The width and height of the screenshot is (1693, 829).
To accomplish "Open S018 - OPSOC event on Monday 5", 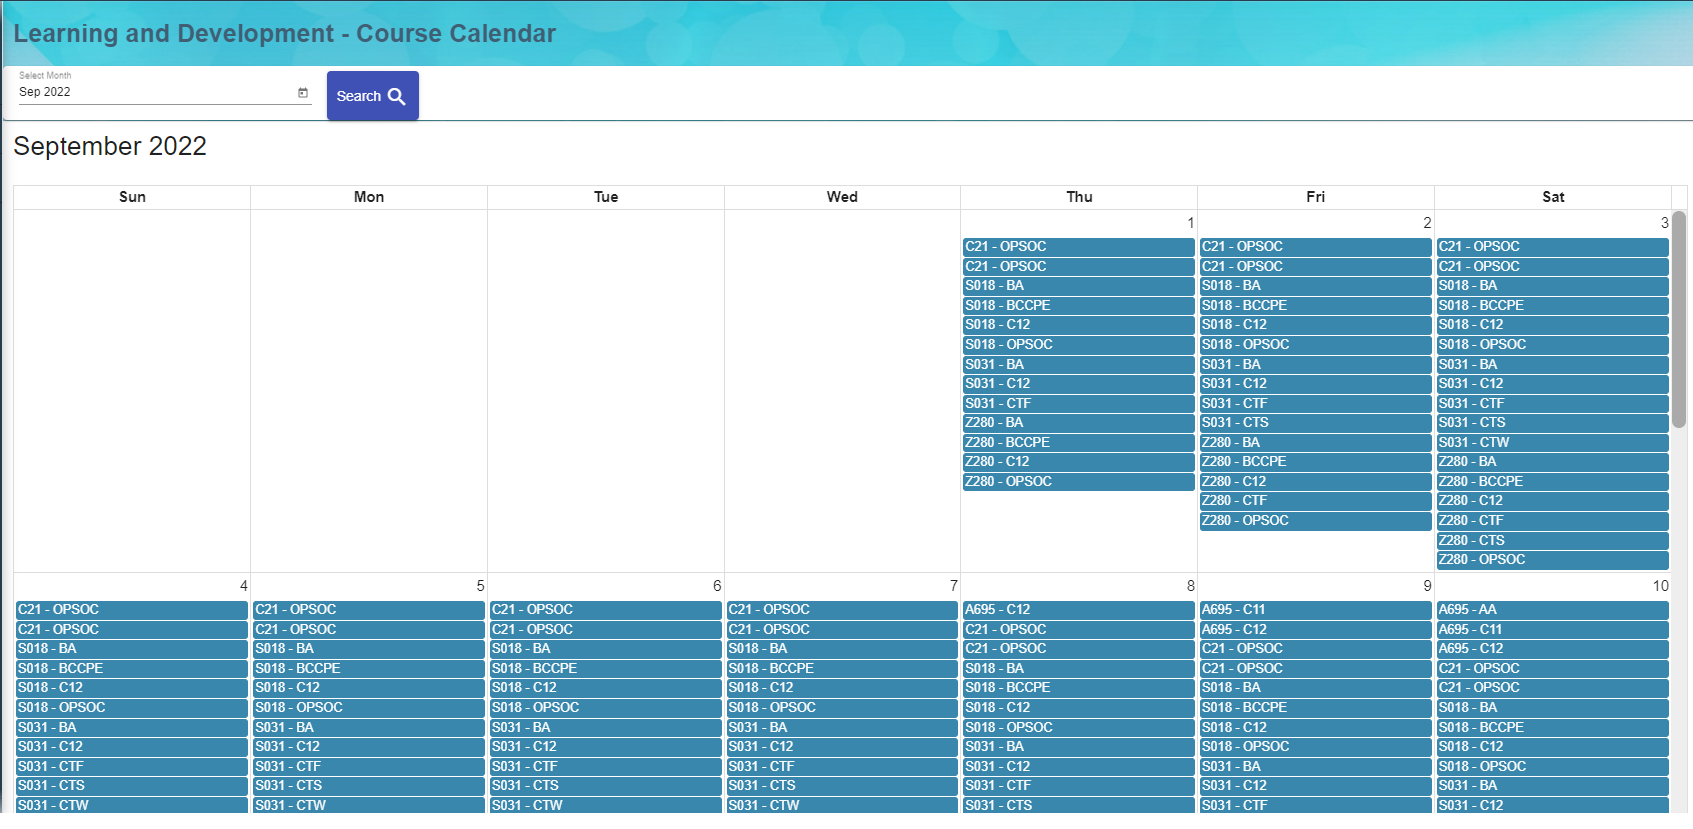I will click(x=368, y=708).
